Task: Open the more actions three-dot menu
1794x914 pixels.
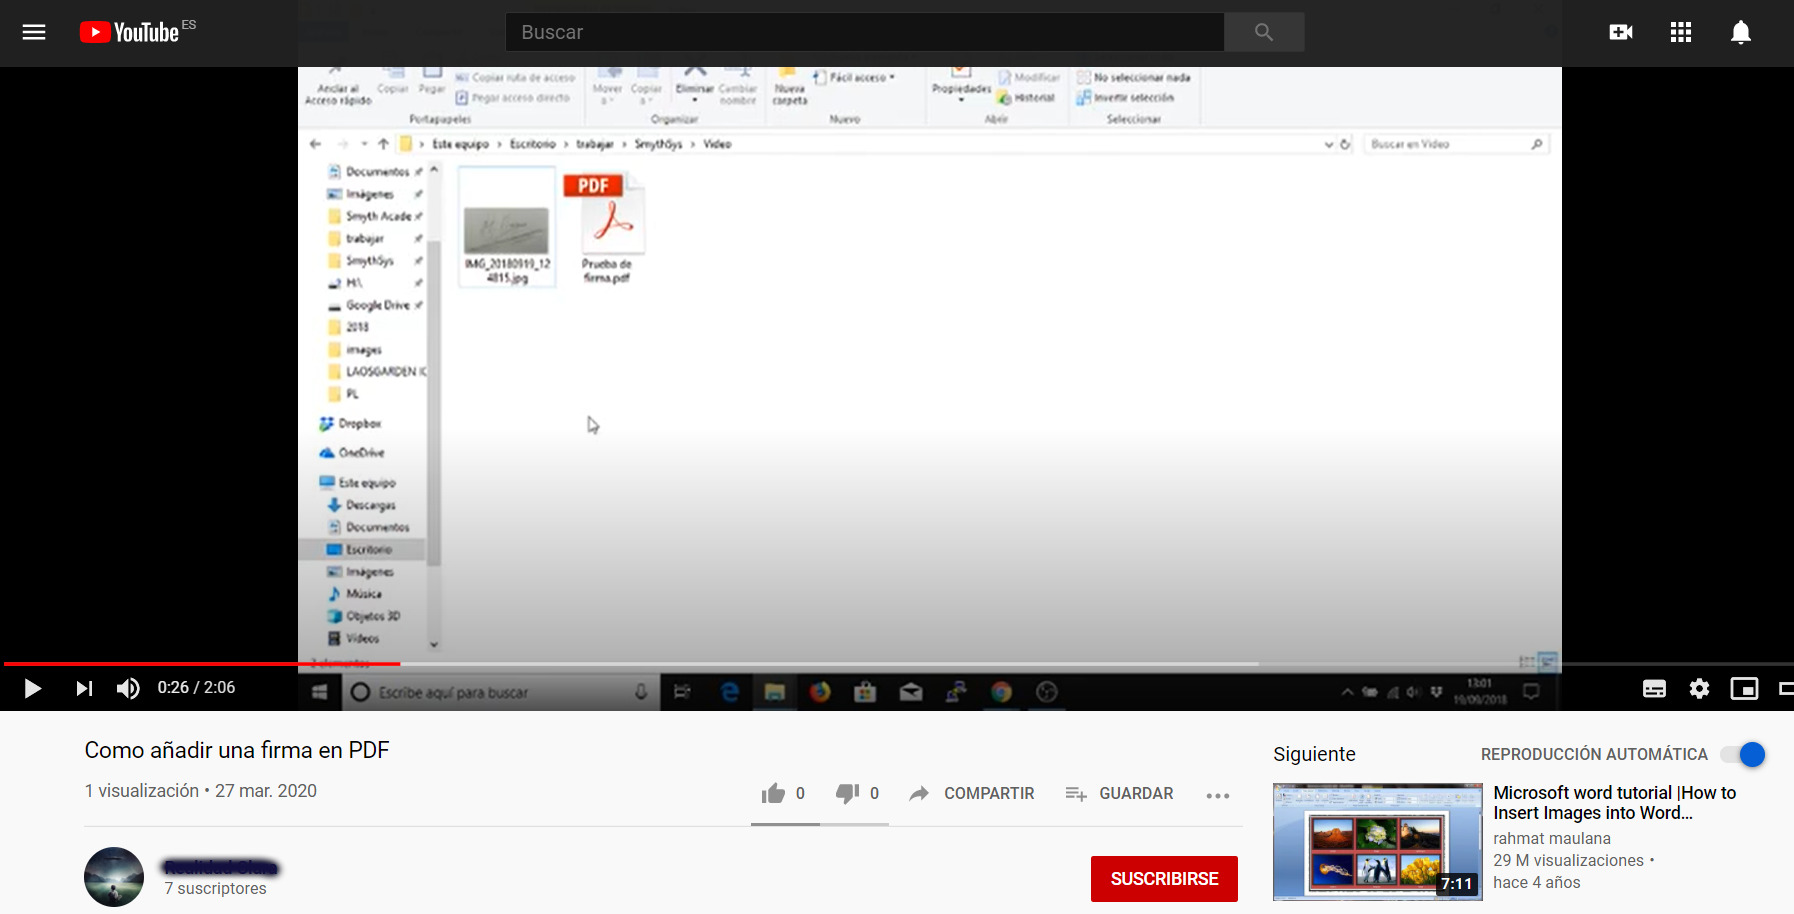Action: click(1217, 795)
